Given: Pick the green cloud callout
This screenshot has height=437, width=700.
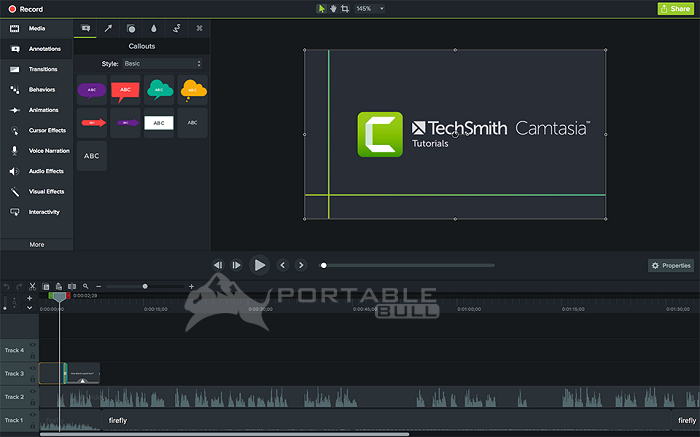Looking at the screenshot, I should [159, 90].
